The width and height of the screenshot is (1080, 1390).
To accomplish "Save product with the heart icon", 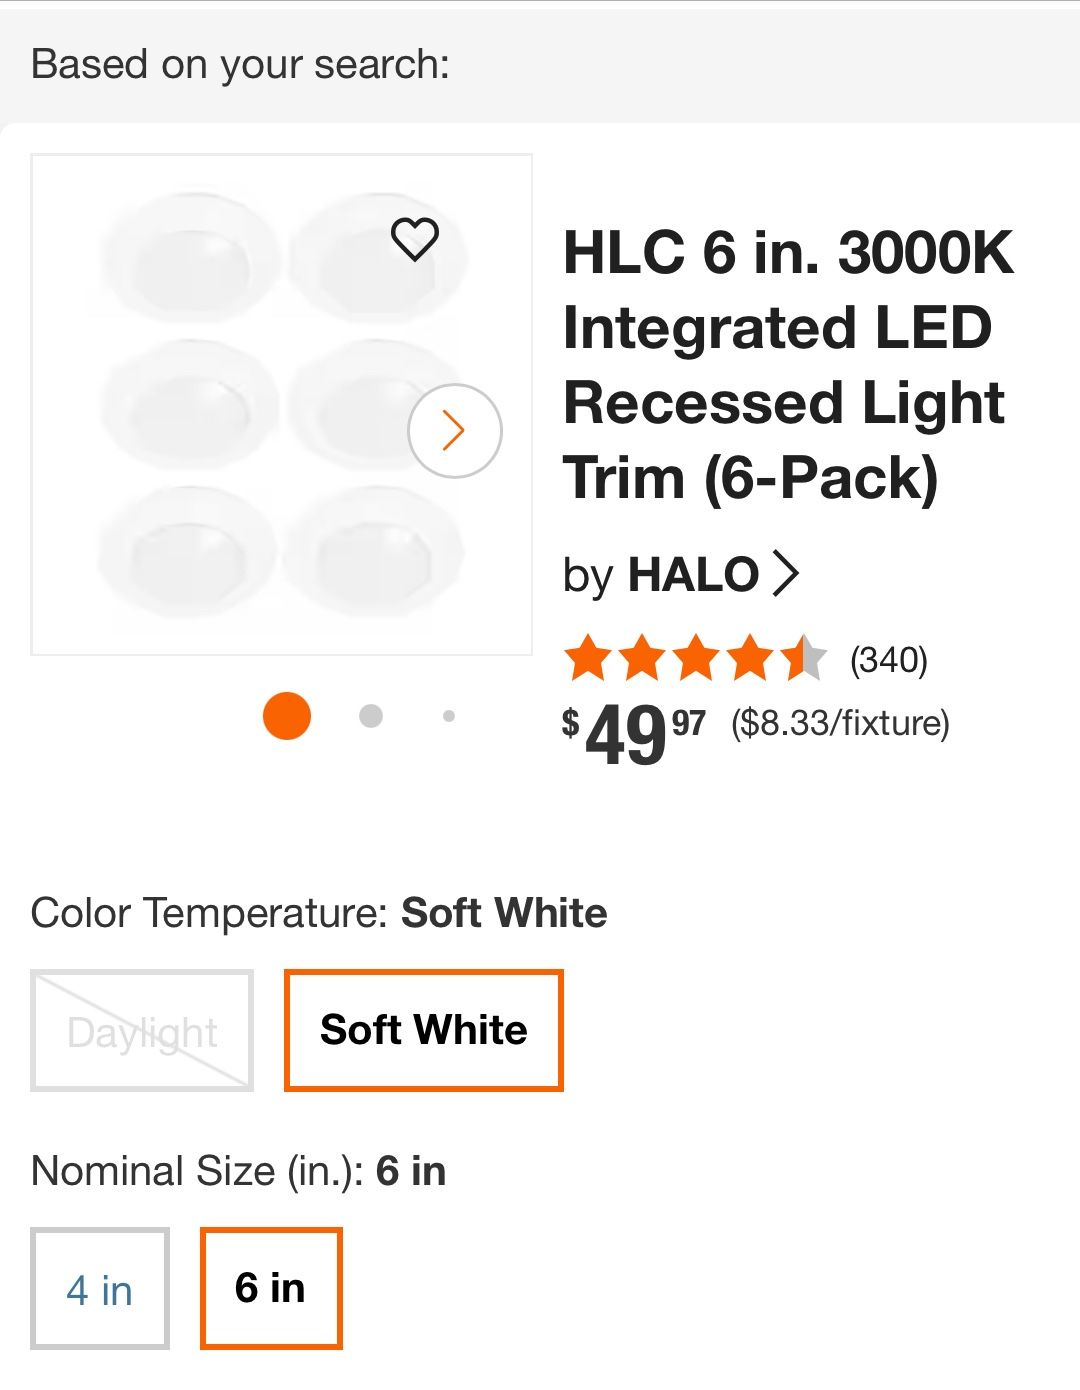I will (x=414, y=239).
